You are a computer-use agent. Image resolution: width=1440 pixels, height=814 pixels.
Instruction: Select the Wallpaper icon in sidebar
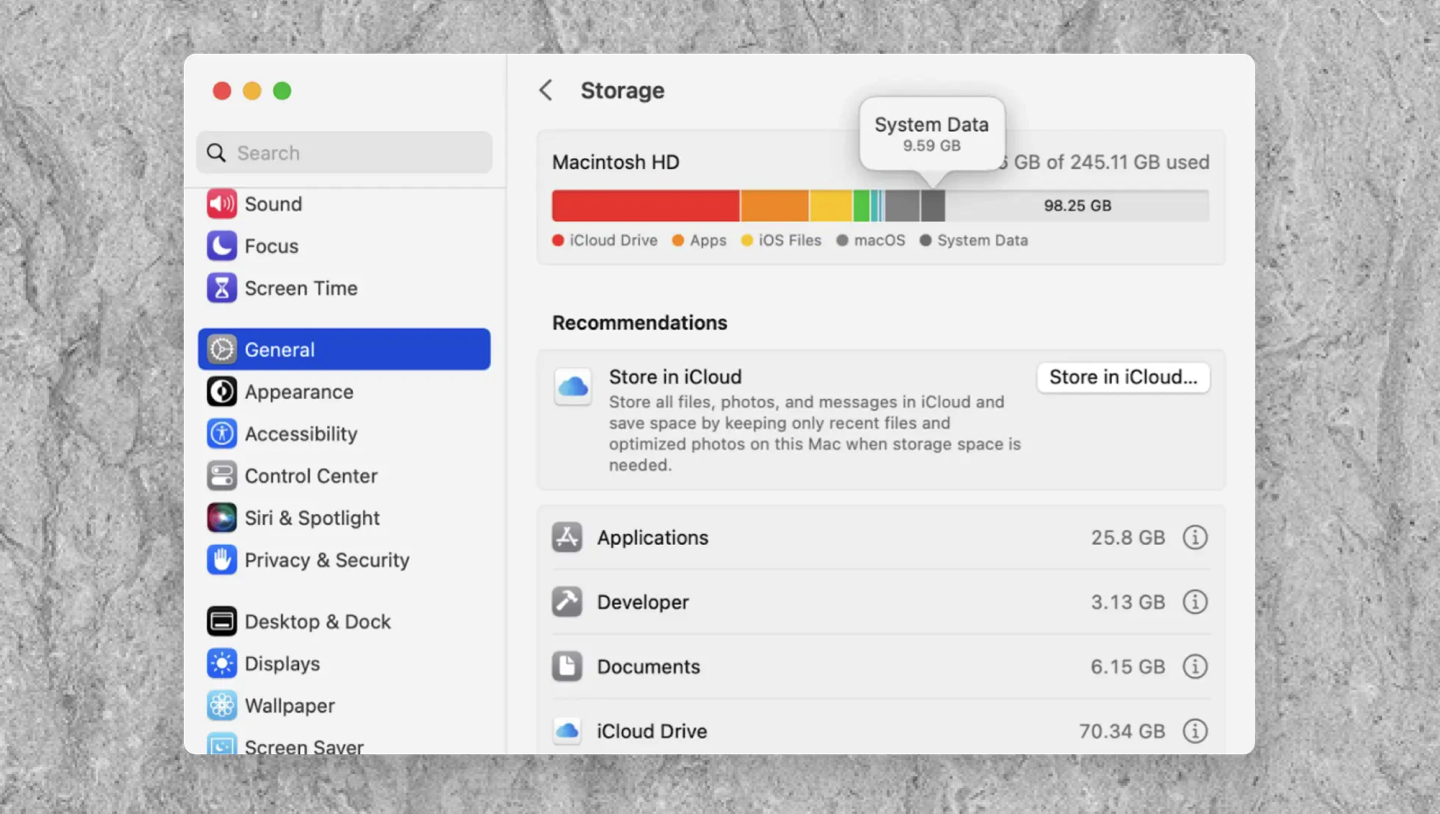point(220,705)
